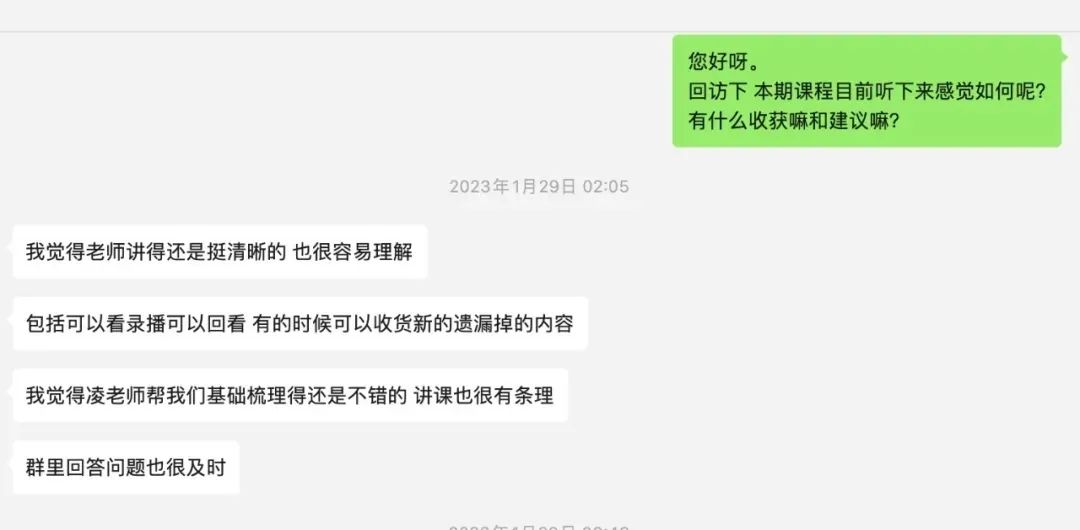Click the line starting with "回访下 本期课程"
The width and height of the screenshot is (1080, 530).
pyautogui.click(x=867, y=91)
